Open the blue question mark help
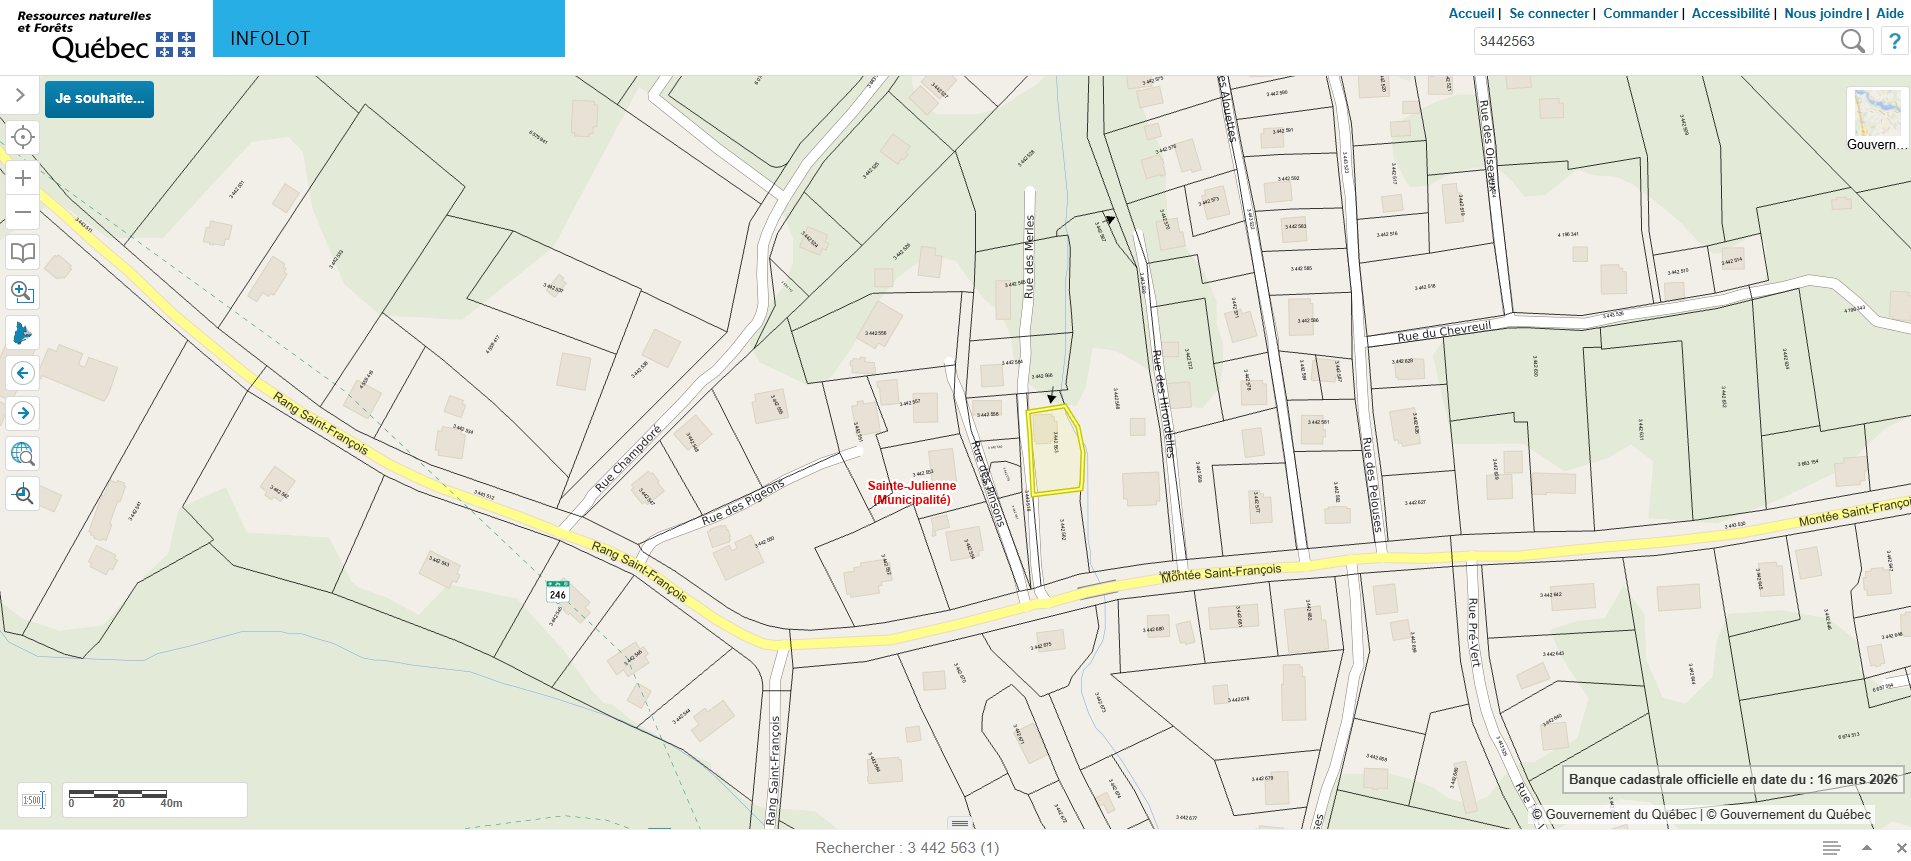This screenshot has width=1911, height=861. tap(1894, 41)
